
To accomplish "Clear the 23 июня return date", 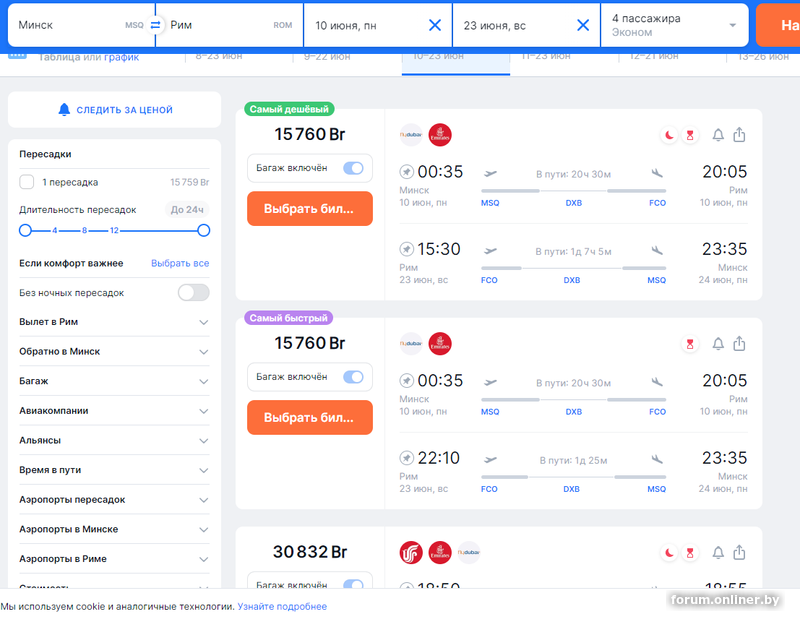I will coord(583,25).
